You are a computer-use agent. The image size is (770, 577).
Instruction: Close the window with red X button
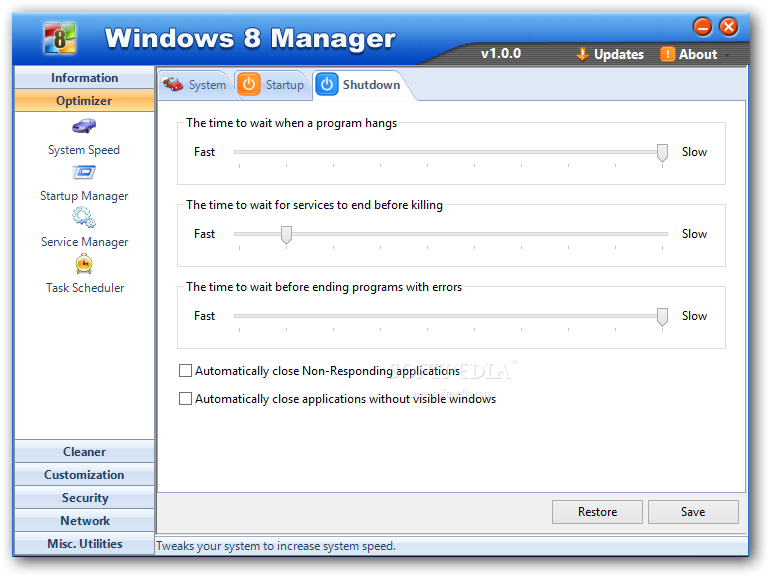[x=729, y=27]
